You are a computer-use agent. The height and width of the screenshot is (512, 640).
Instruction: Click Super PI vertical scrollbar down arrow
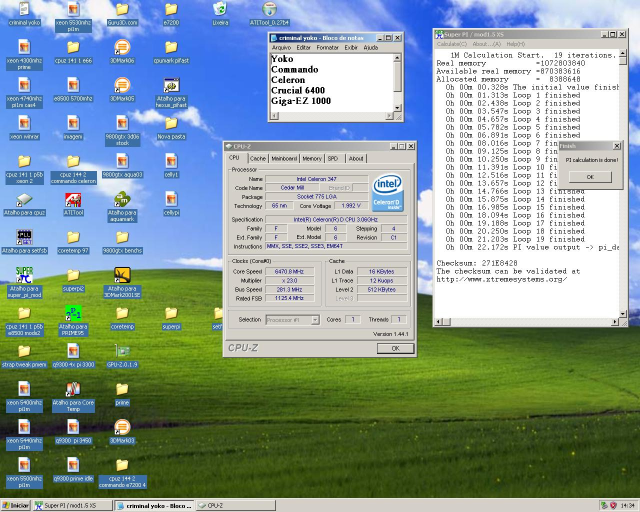coord(623,314)
